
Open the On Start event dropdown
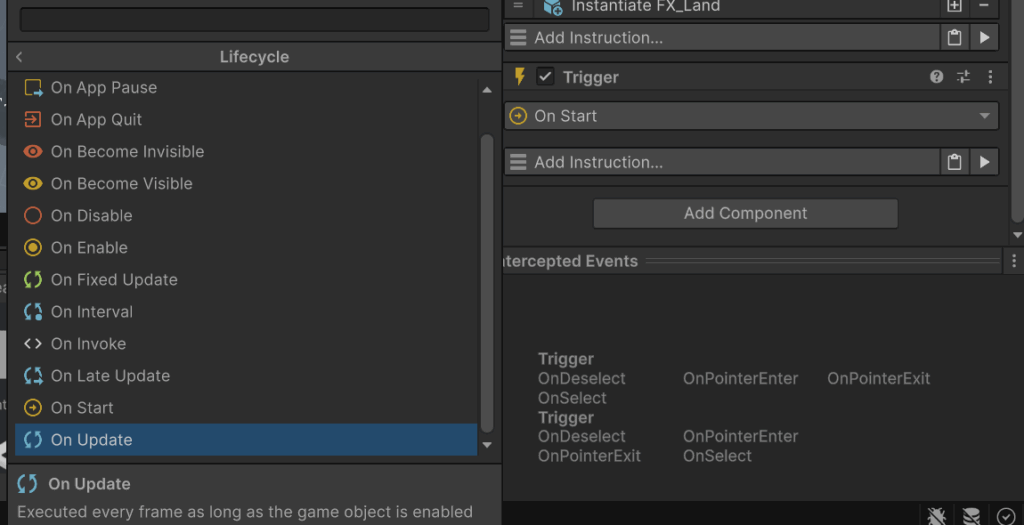(x=750, y=116)
